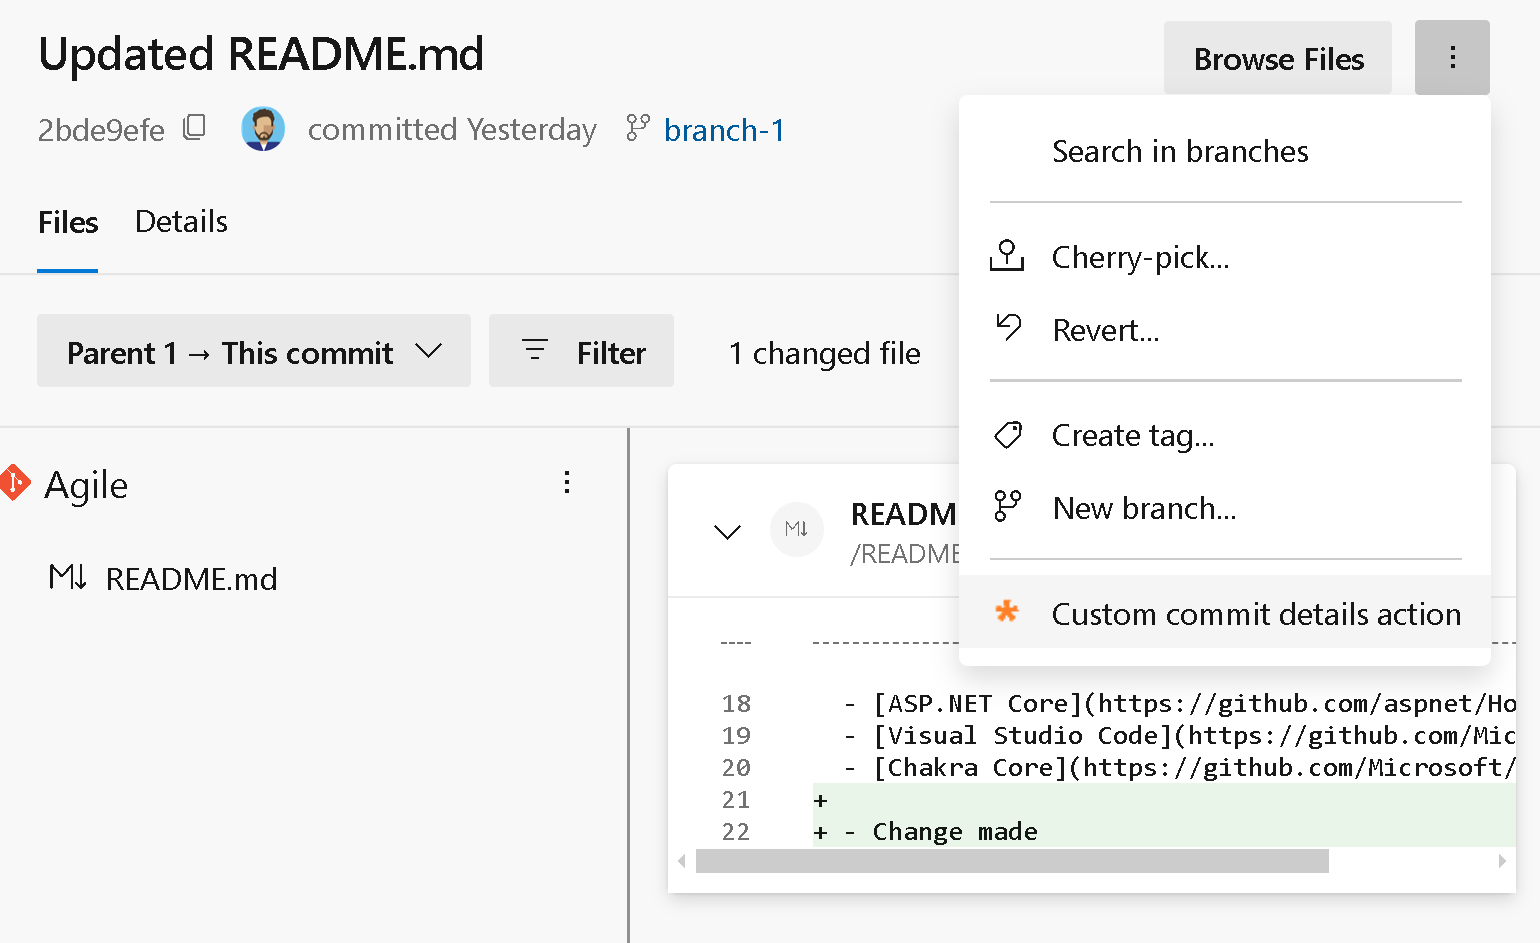Screen dimensions: 1540x943
Task: Collapse the README.md diff section
Action: pos(728,531)
